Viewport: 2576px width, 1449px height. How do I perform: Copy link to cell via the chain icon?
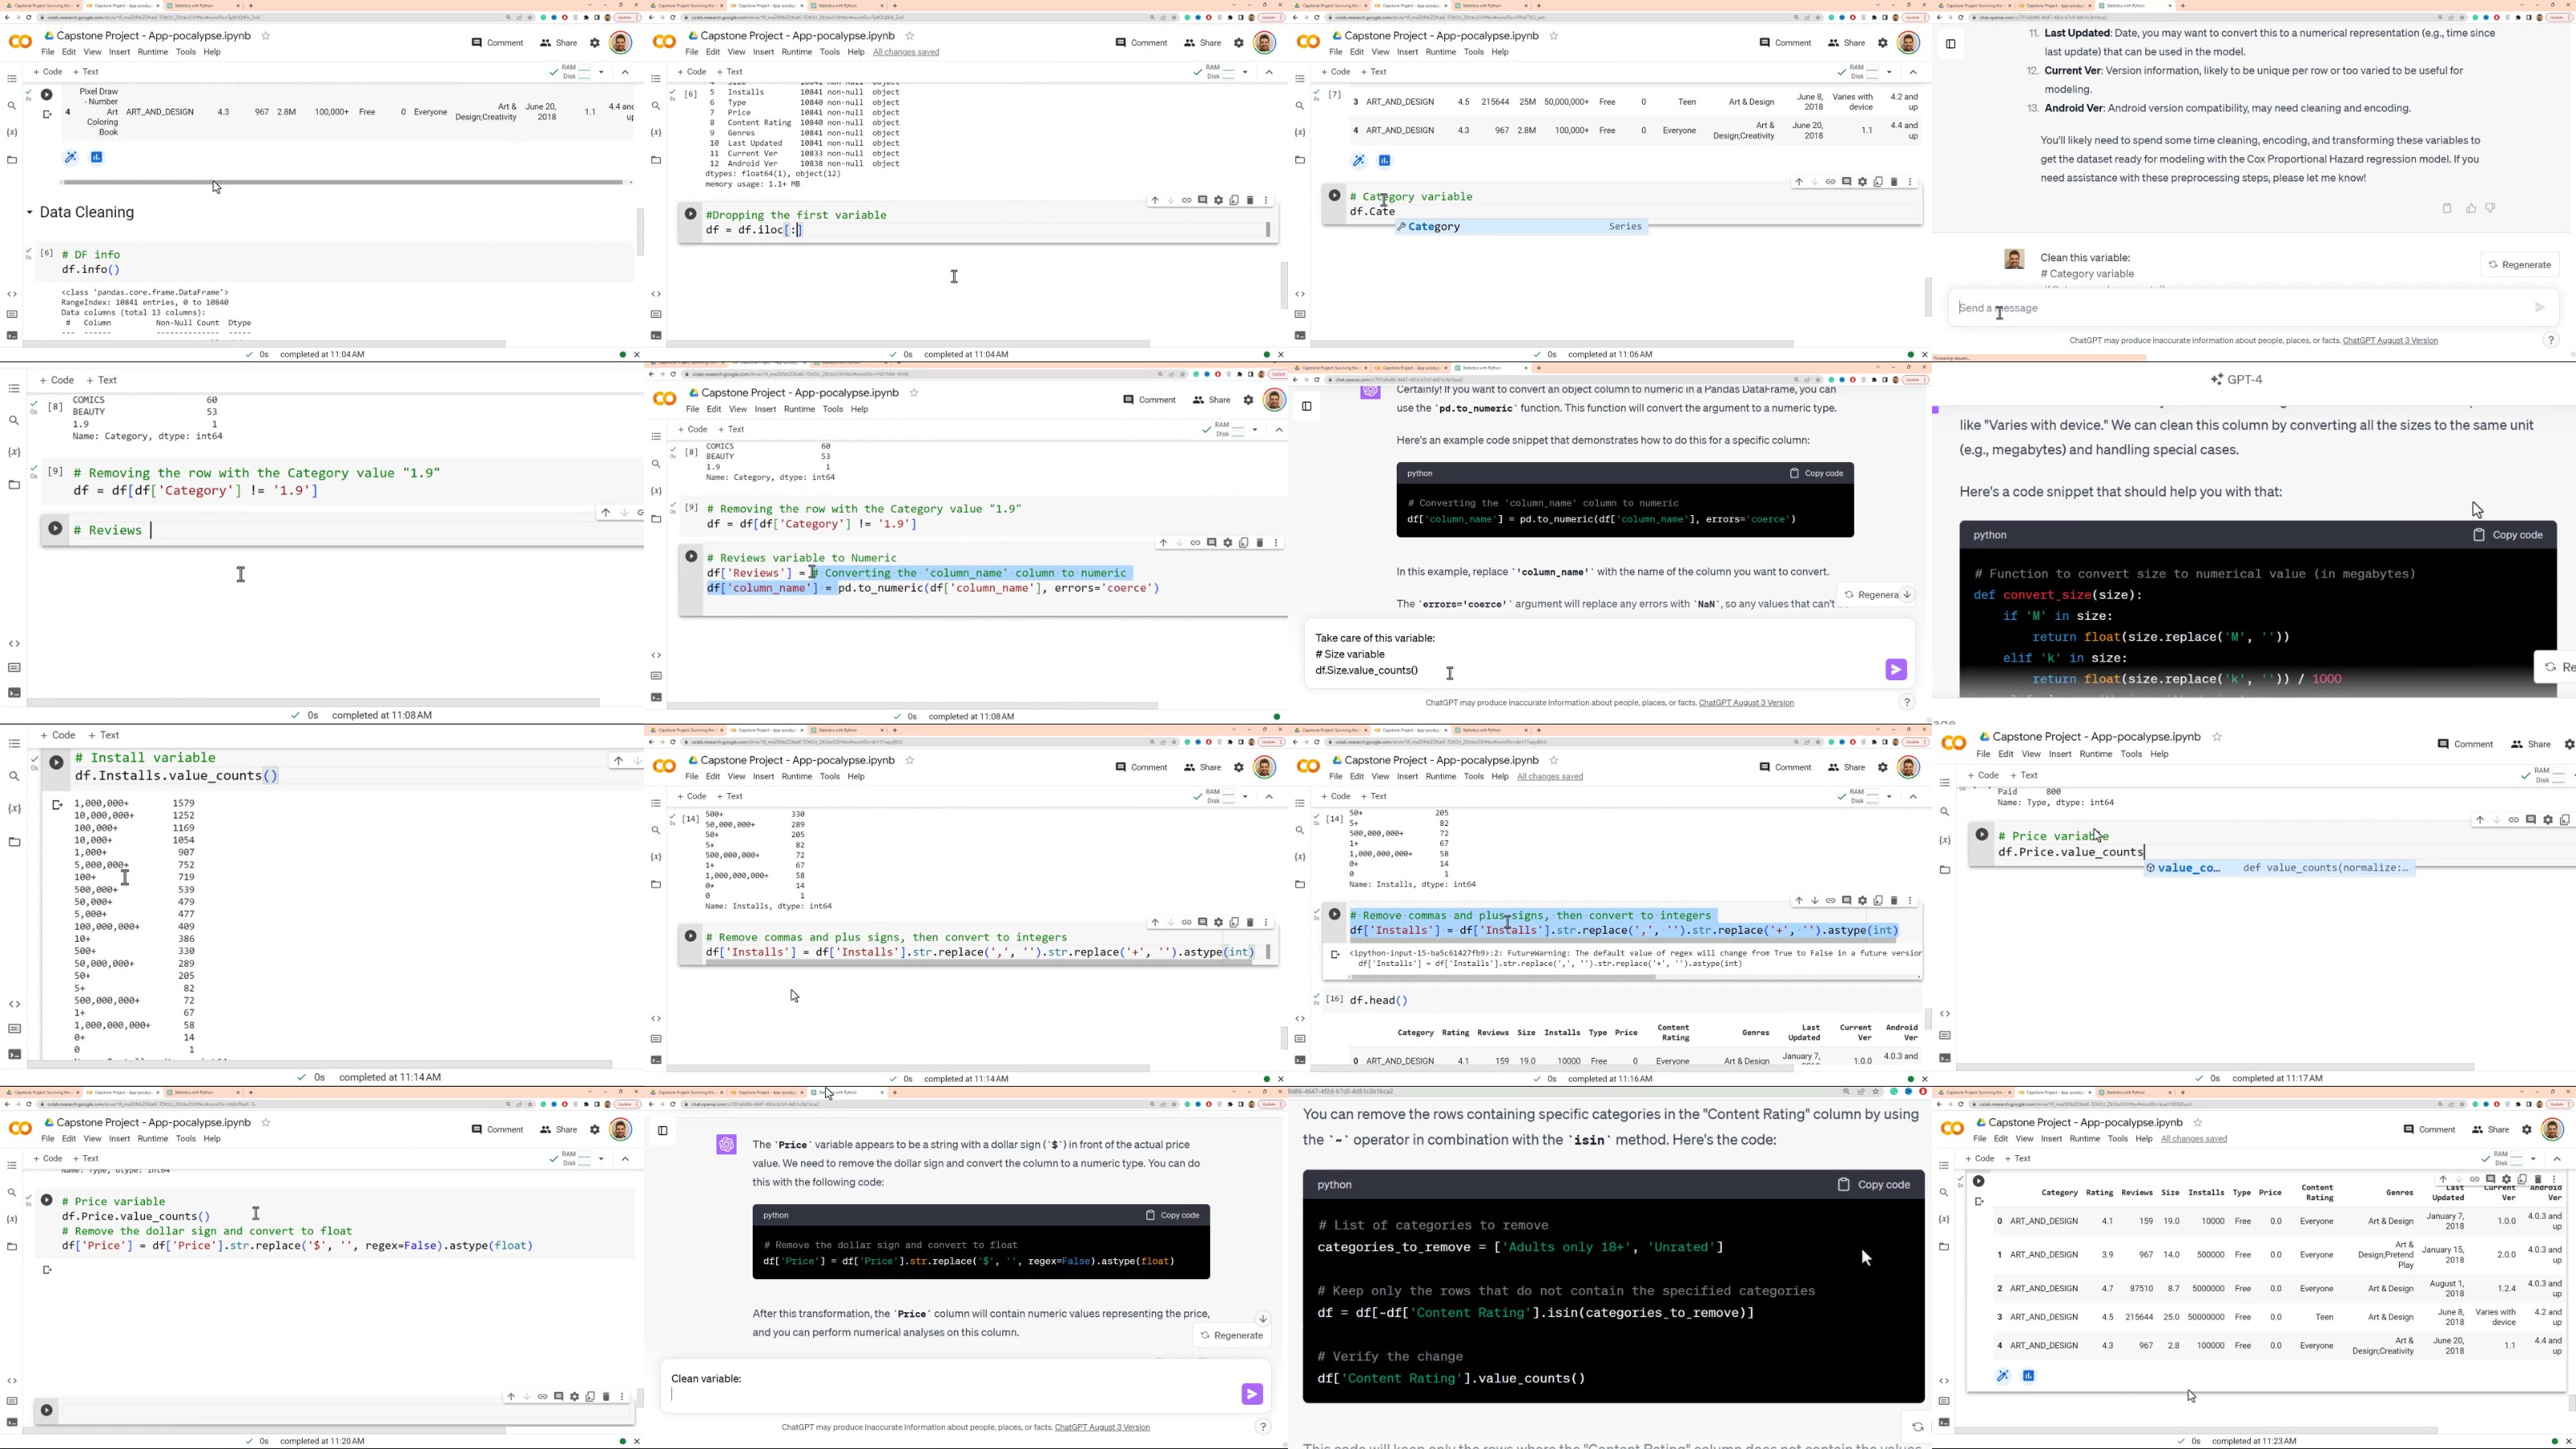1831,182
